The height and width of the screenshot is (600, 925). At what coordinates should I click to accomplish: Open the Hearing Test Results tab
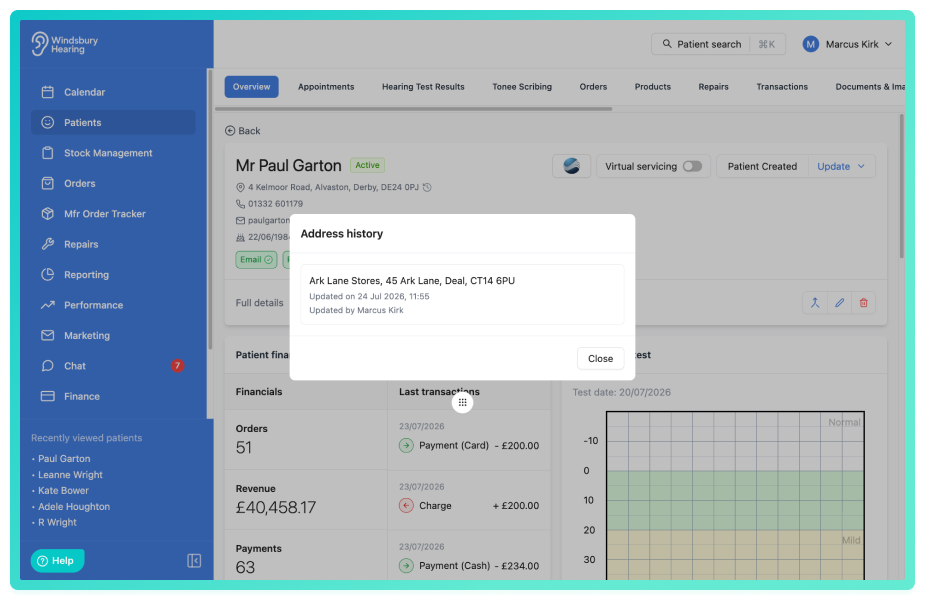click(423, 87)
